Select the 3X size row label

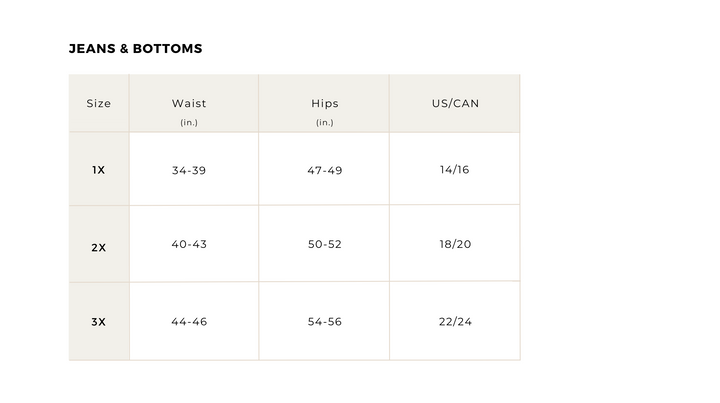[x=99, y=322]
